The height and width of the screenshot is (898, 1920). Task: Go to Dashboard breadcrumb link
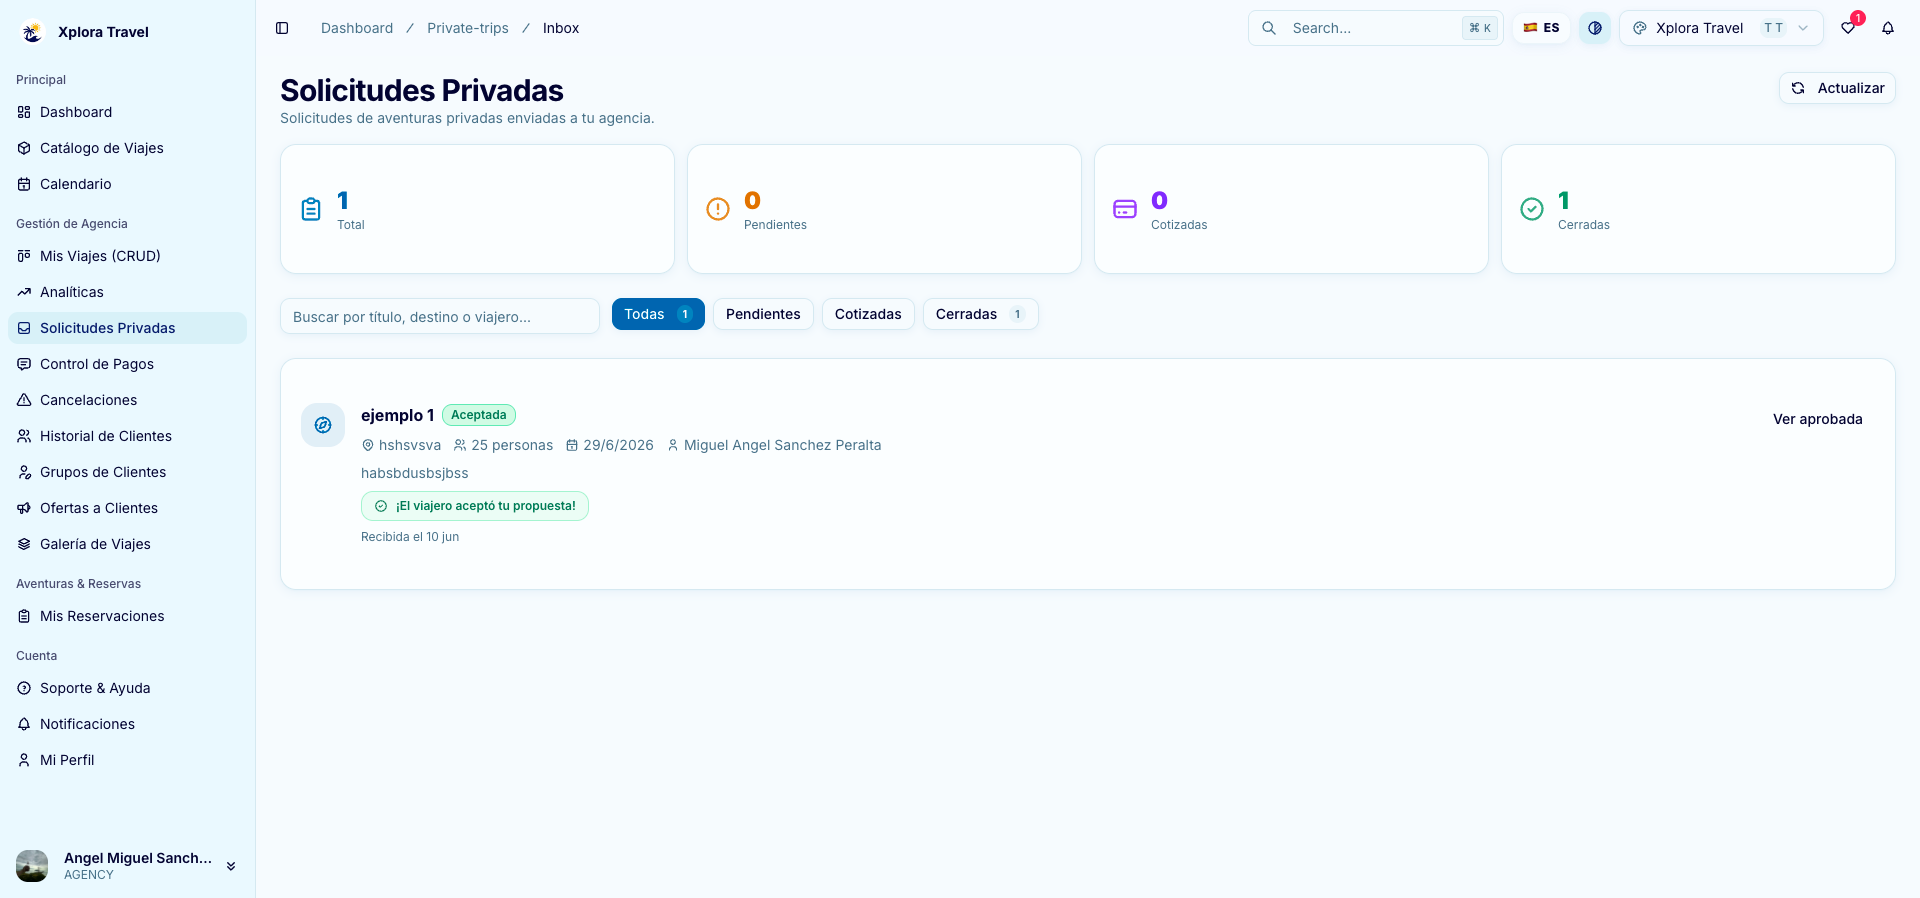click(357, 28)
